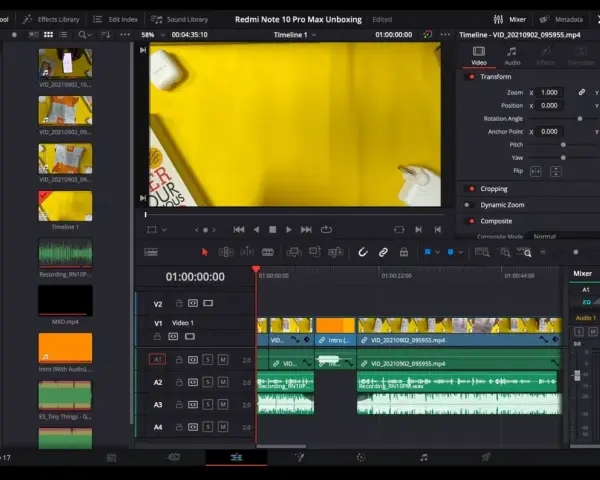
Task: Click the Zoom link chain icon
Action: pos(582,92)
